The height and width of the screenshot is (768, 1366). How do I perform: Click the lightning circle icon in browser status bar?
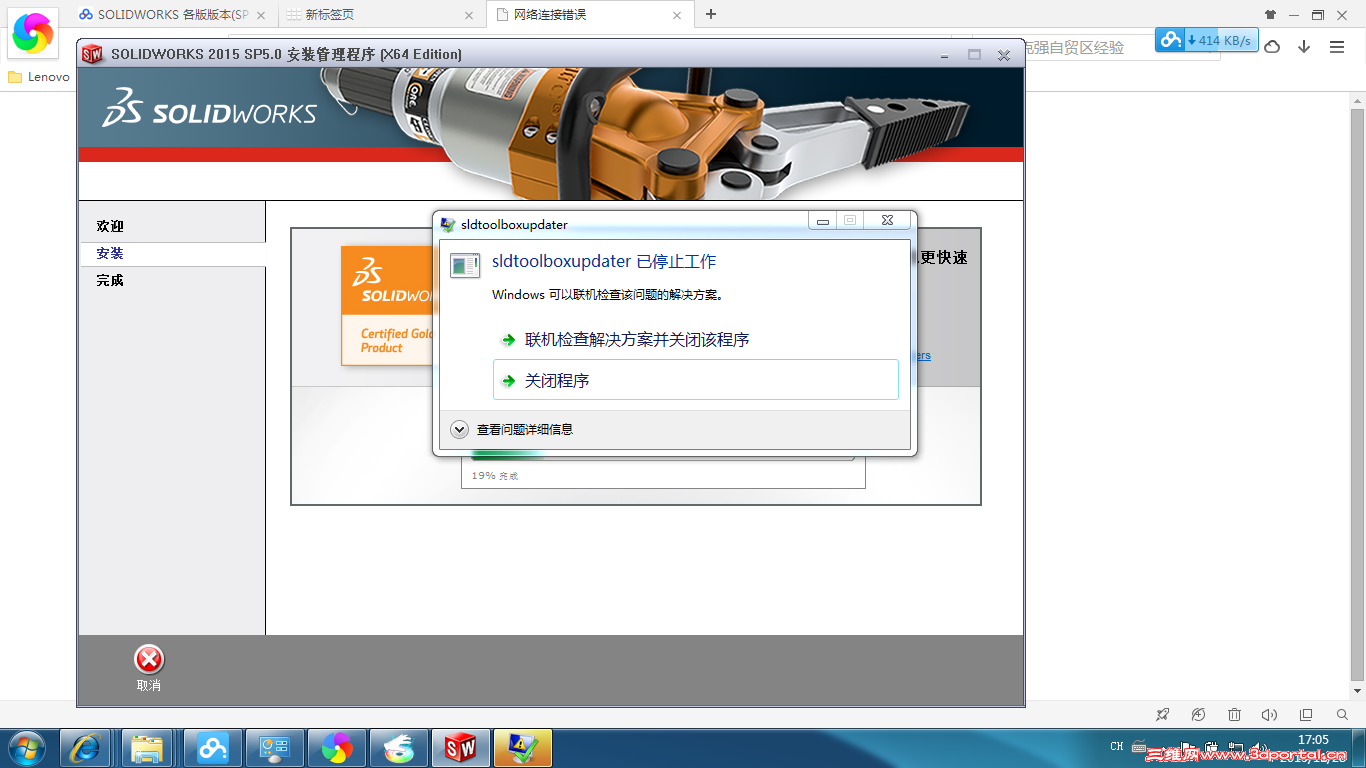tap(1198, 715)
